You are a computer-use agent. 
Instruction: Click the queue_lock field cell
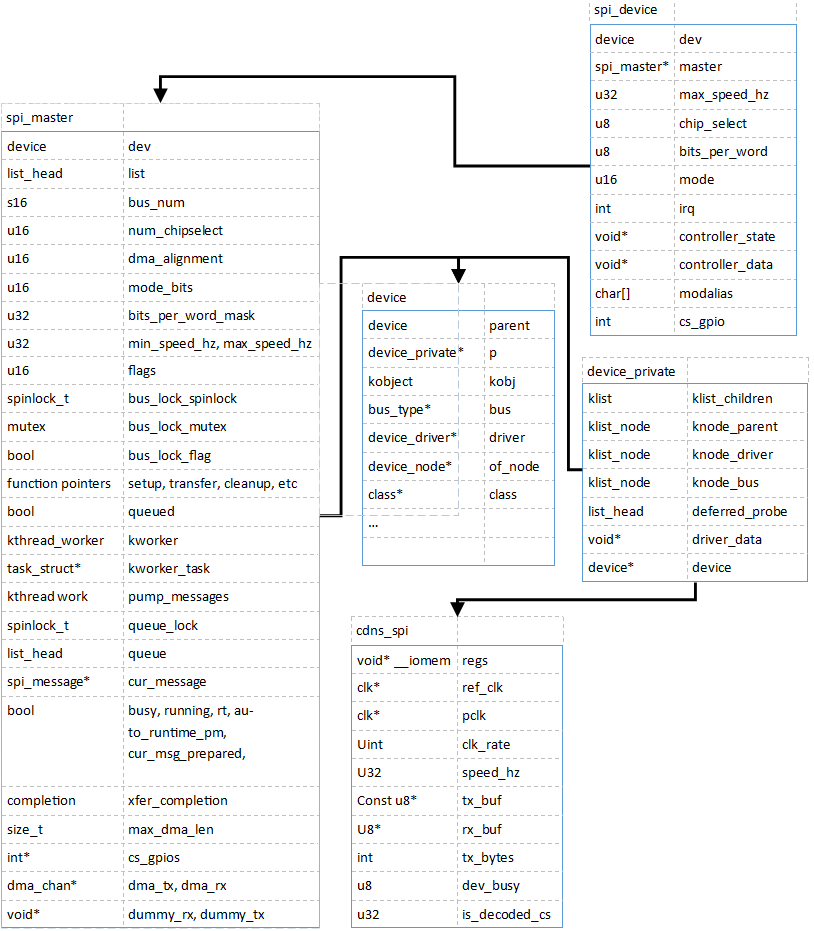pos(163,625)
